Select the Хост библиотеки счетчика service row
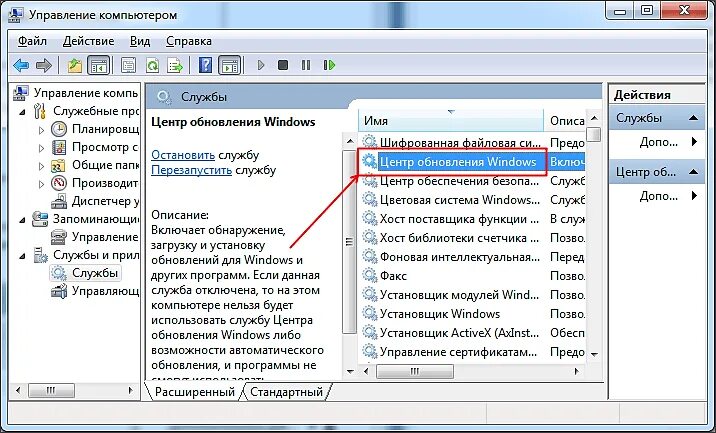The image size is (716, 433). (x=472, y=238)
